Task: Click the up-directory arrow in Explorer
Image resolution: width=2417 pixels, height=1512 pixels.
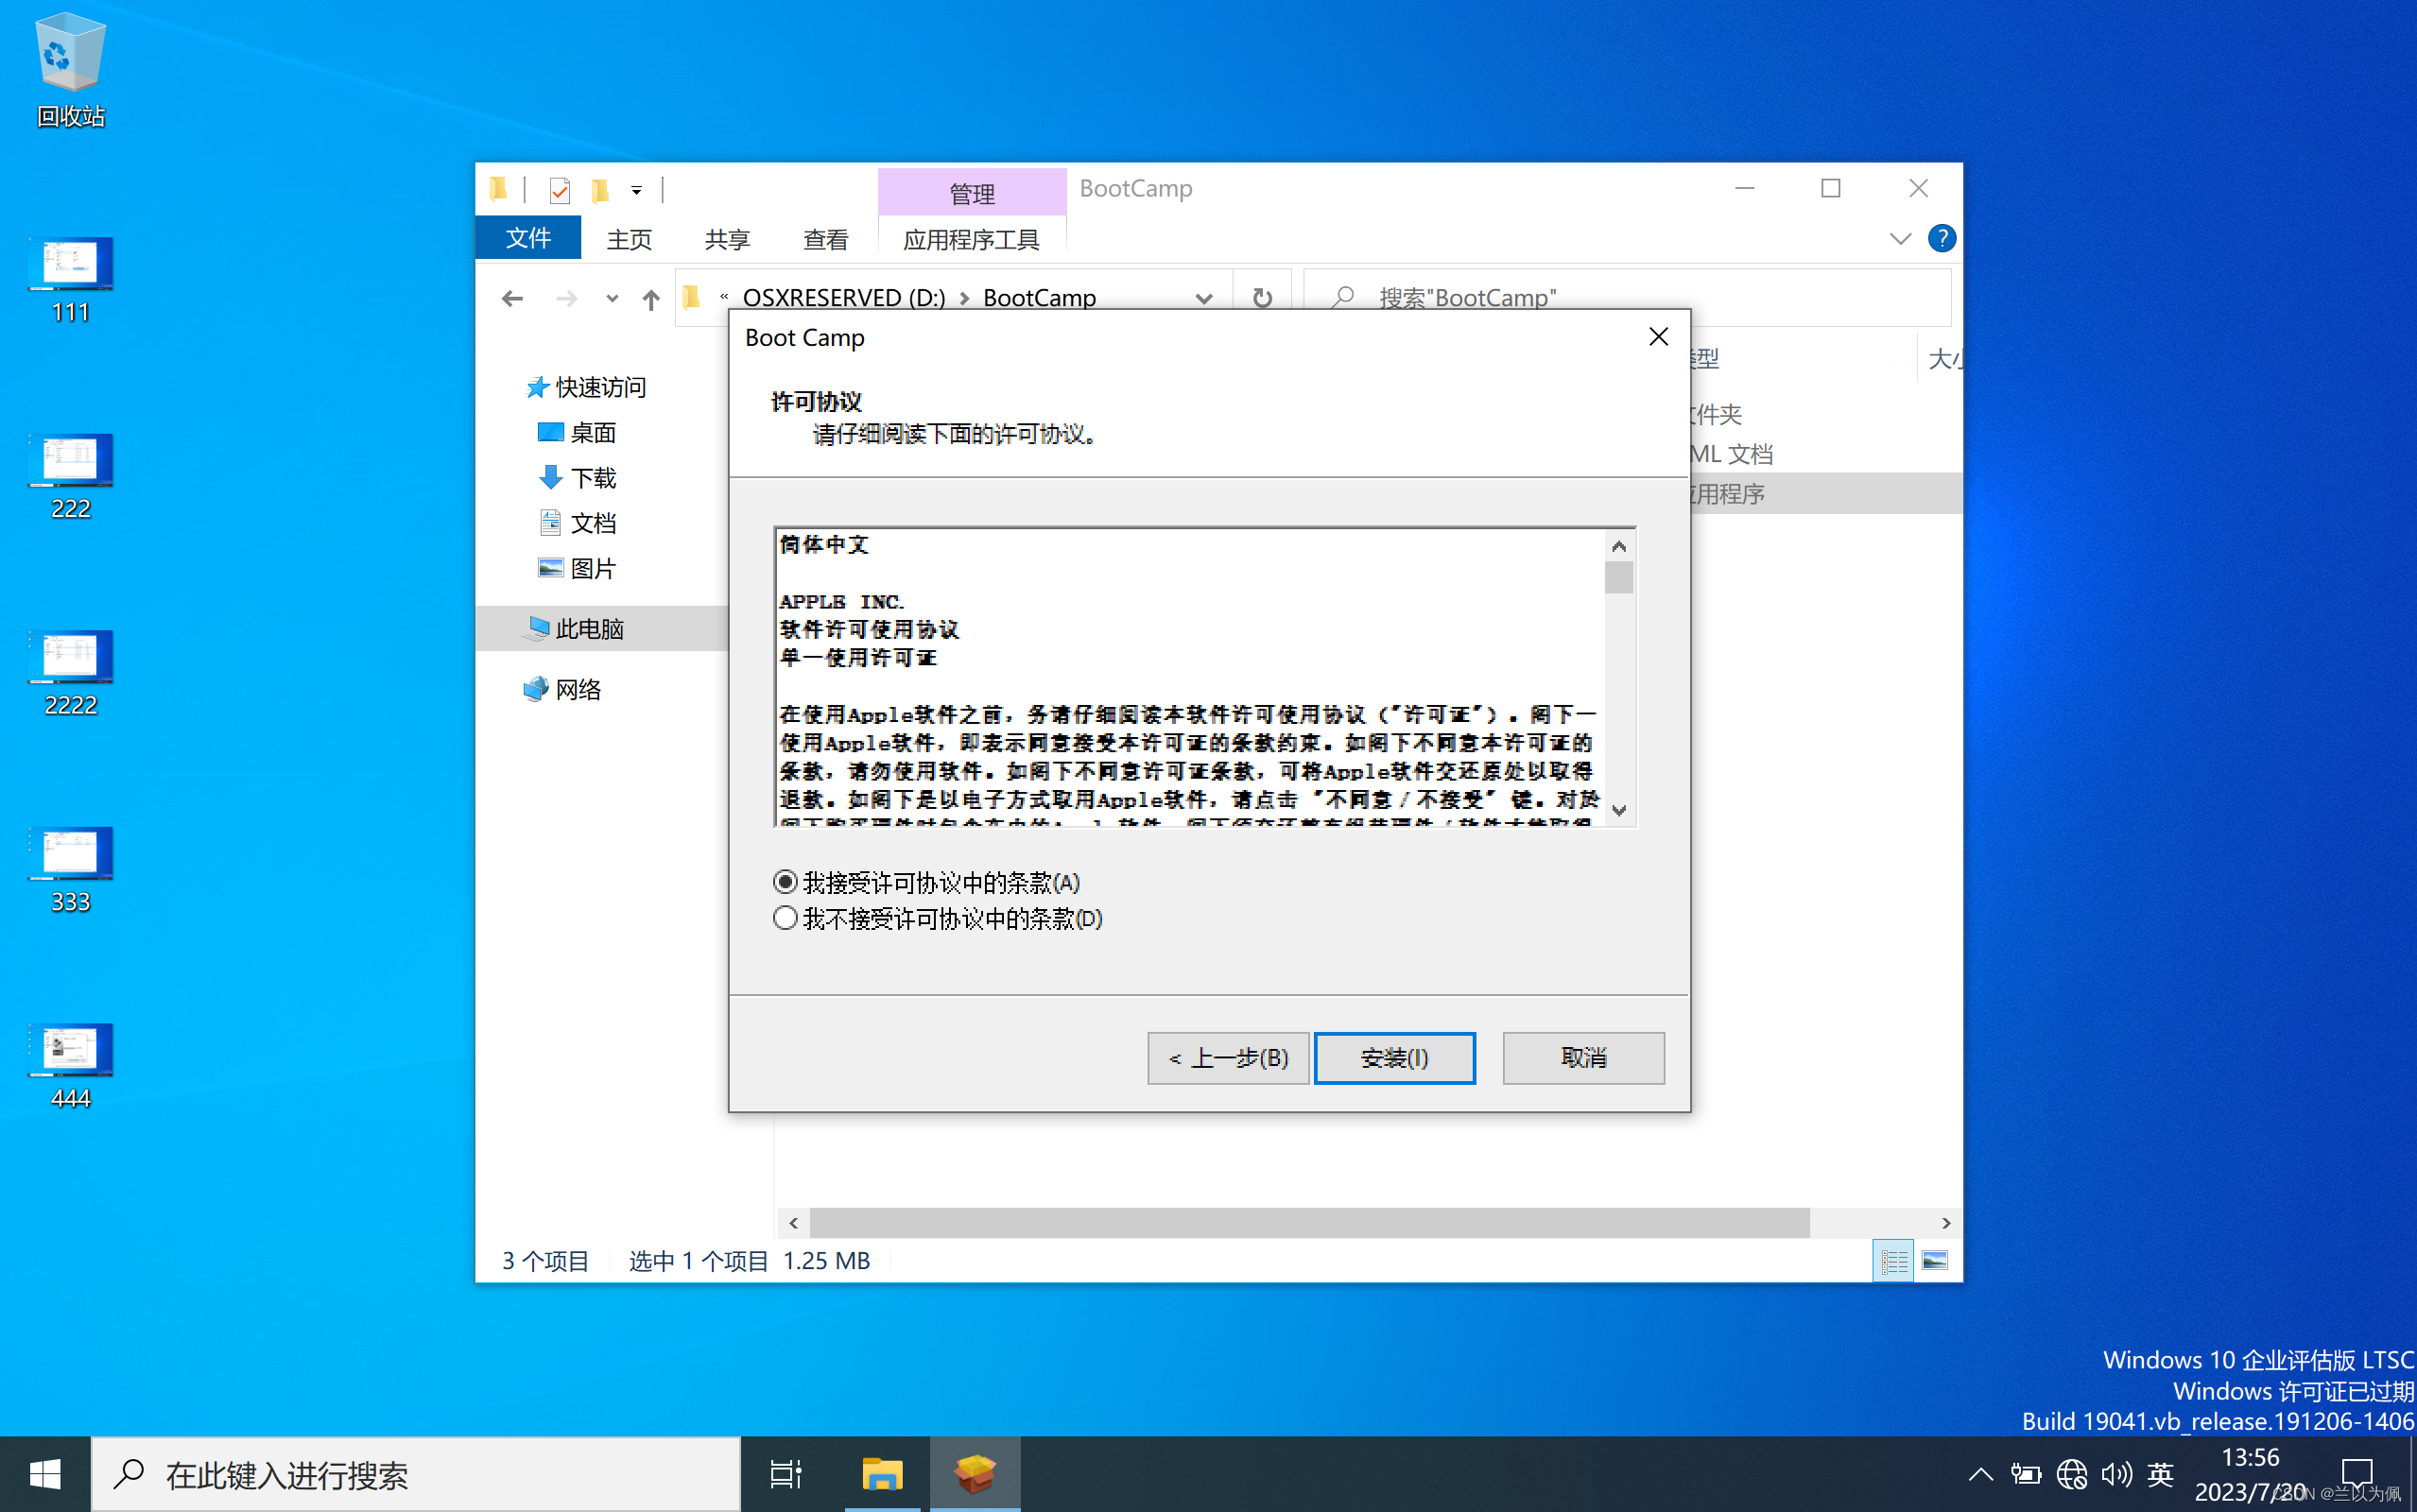Action: click(651, 299)
